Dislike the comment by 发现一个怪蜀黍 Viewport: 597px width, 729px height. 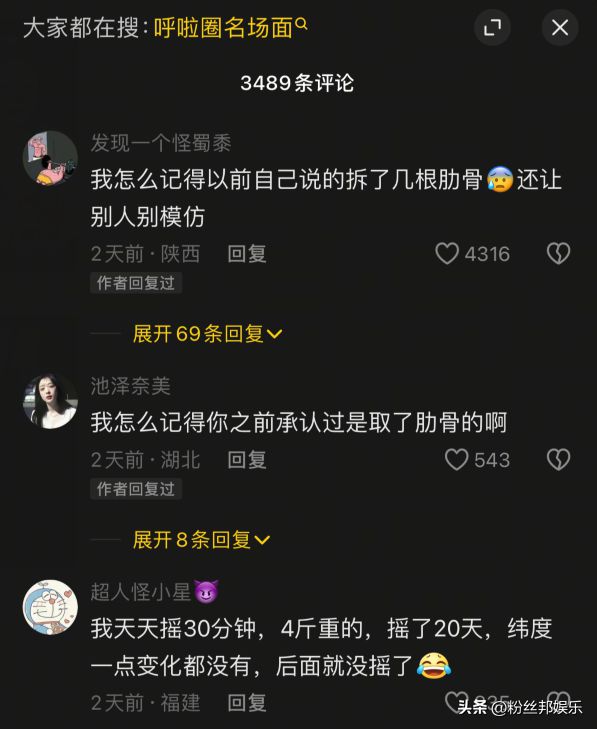[x=558, y=254]
